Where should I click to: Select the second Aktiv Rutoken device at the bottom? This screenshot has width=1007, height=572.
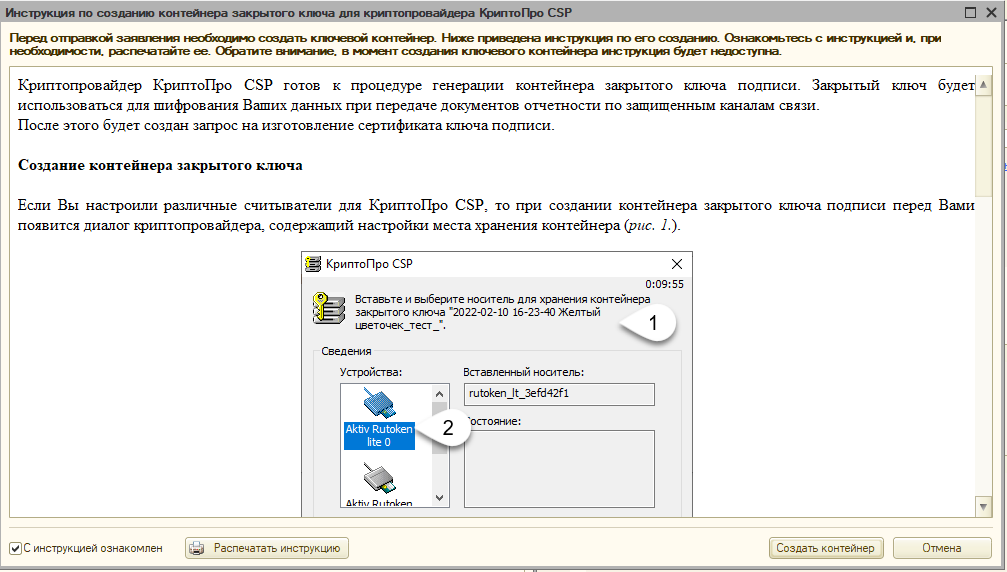(x=379, y=482)
